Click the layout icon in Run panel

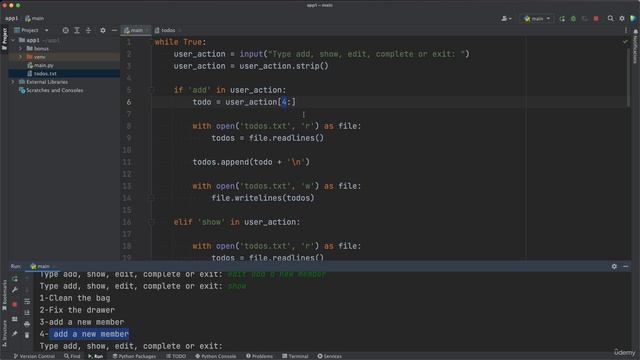15,319
